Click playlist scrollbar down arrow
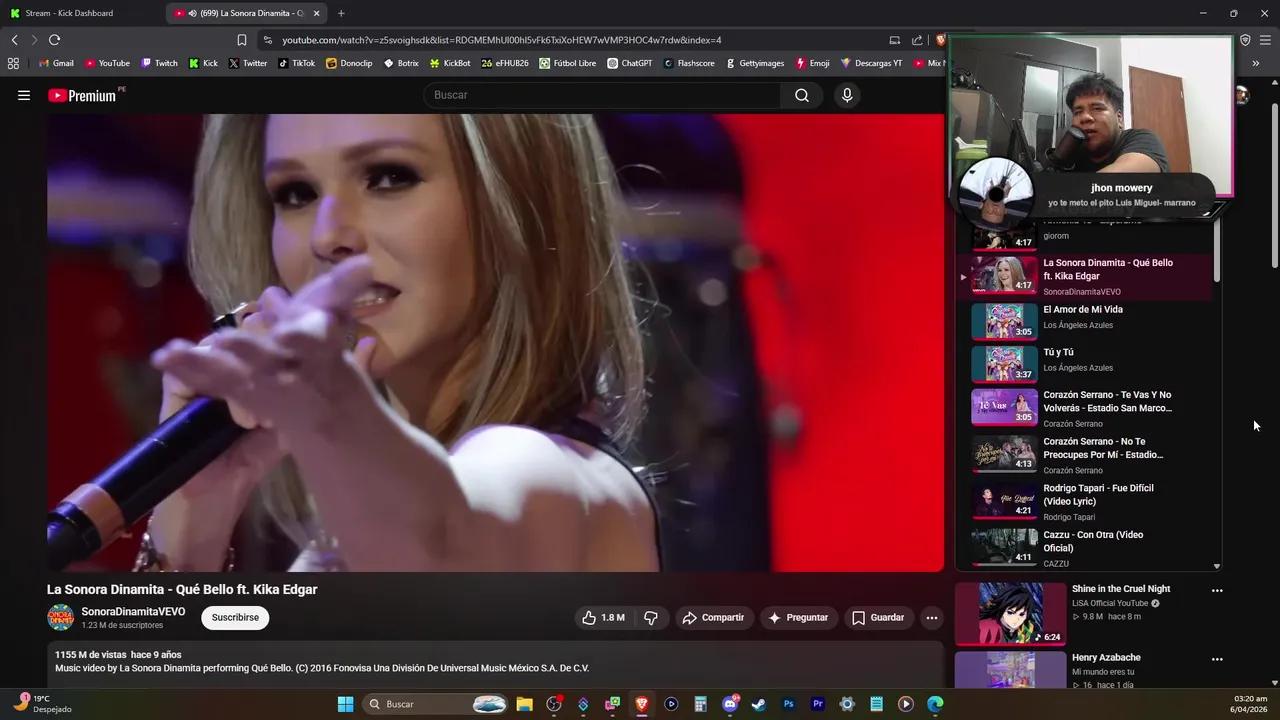The width and height of the screenshot is (1280, 720). (1217, 566)
